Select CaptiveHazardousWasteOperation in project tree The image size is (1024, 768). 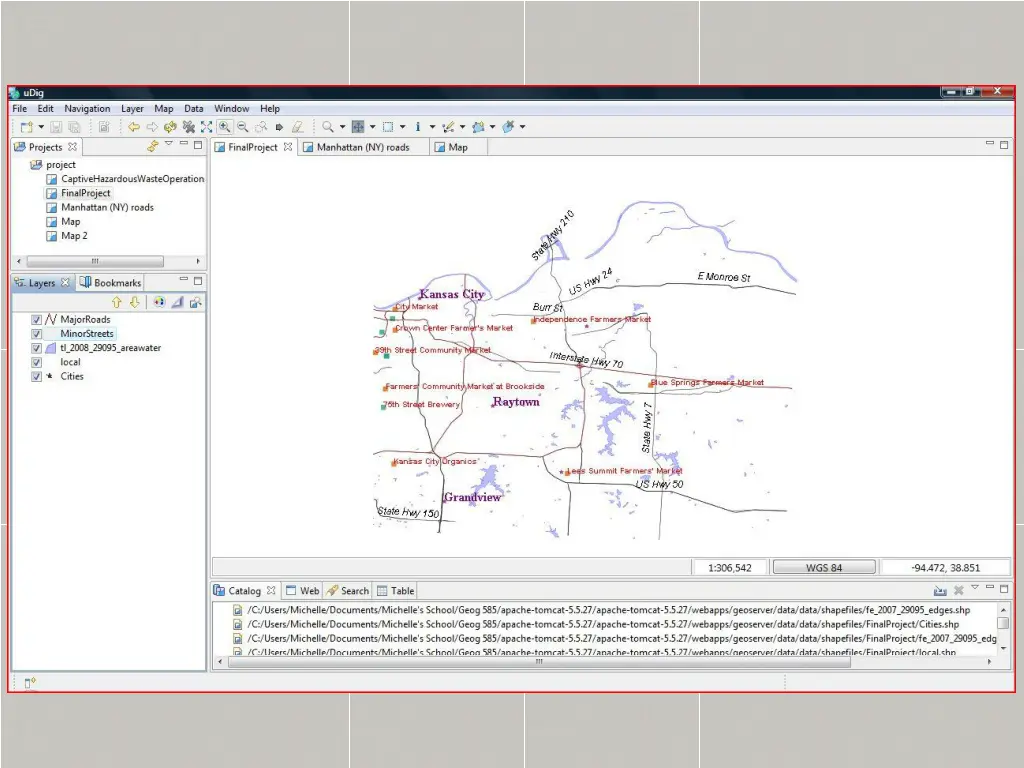pyautogui.click(x=133, y=179)
